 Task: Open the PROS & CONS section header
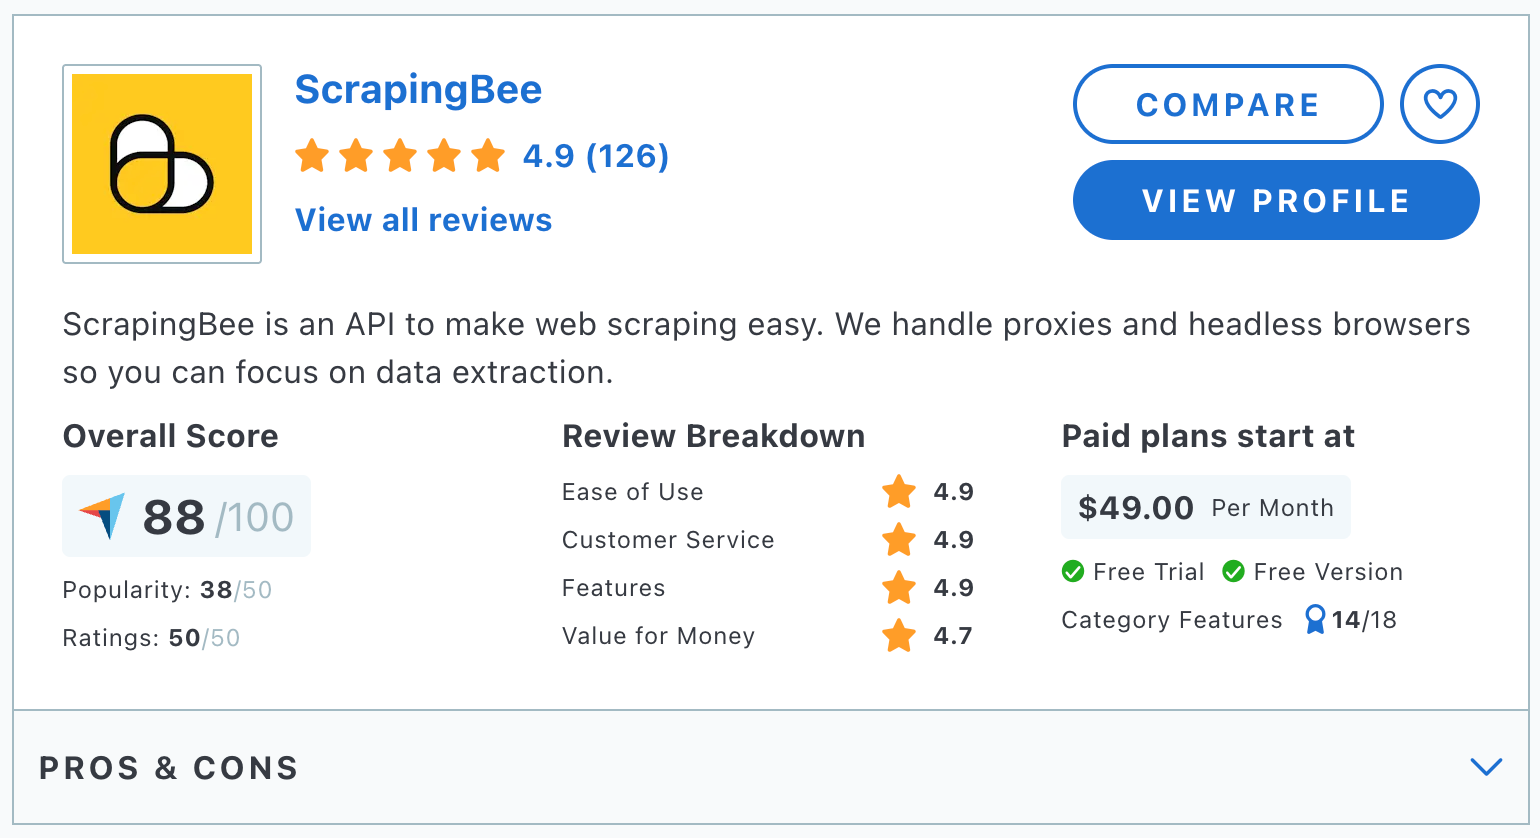(x=169, y=768)
